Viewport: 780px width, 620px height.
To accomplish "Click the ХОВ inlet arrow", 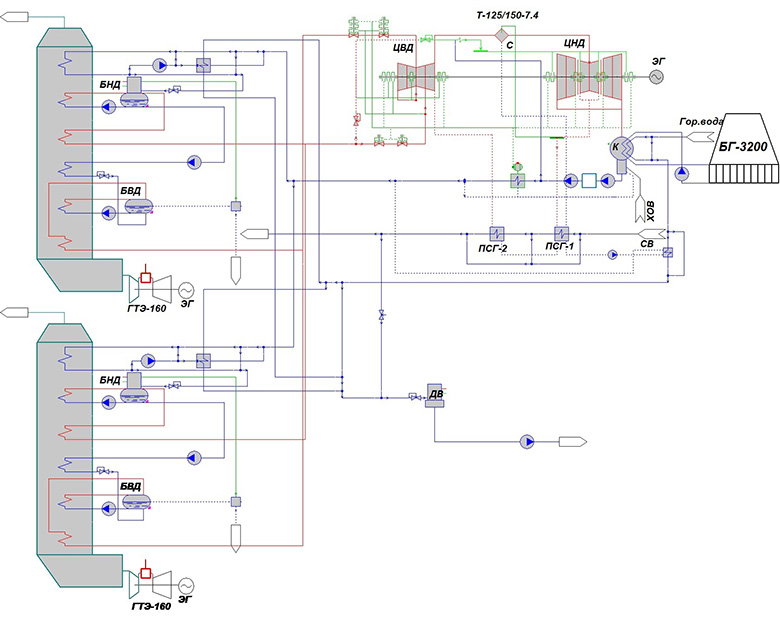I will pyautogui.click(x=641, y=209).
